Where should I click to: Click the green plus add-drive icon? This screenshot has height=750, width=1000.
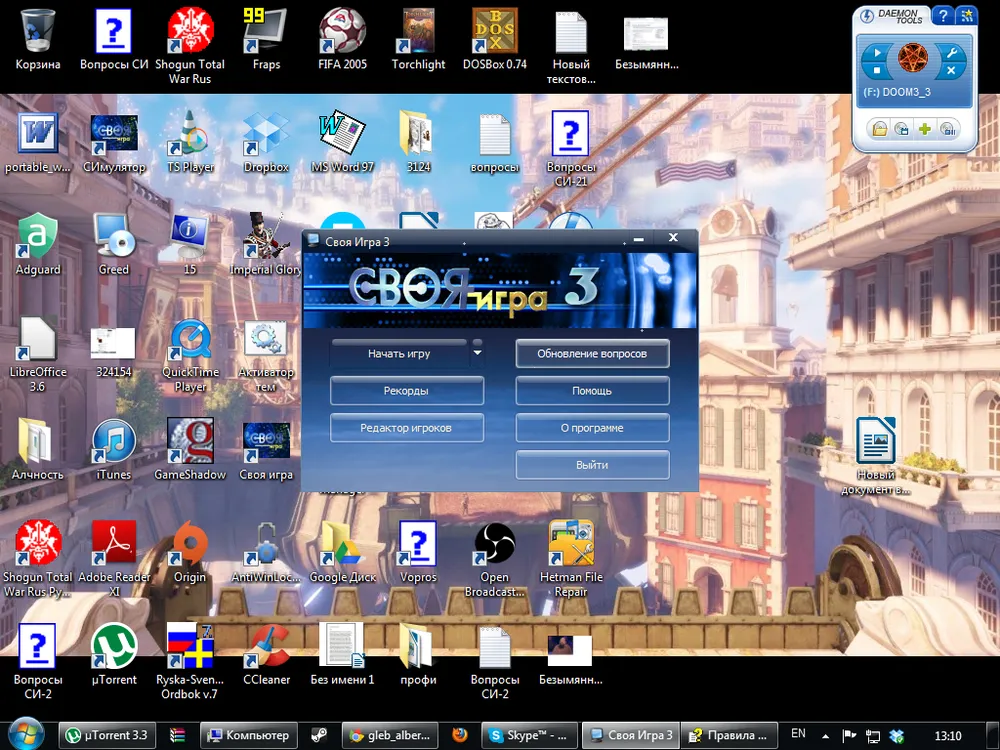(x=924, y=129)
